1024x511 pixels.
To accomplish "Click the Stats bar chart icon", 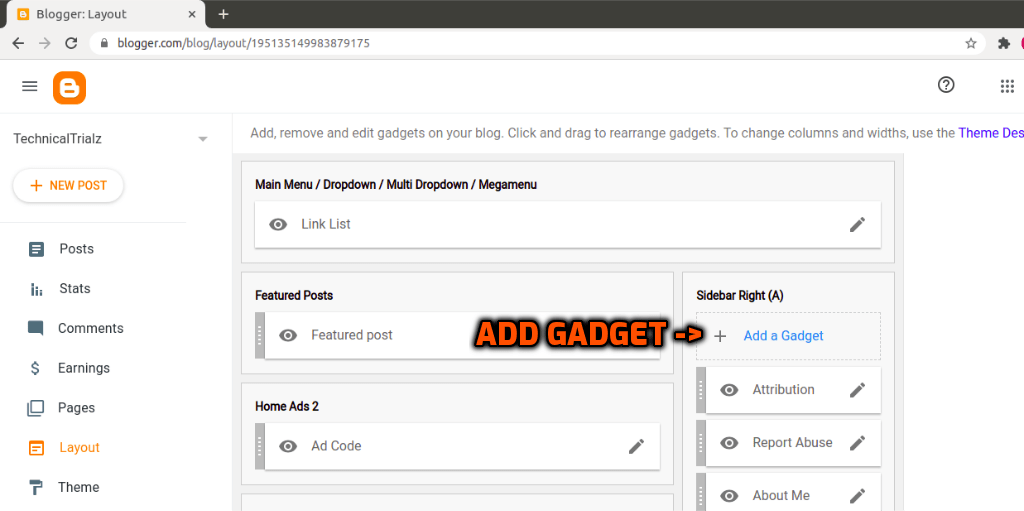I will point(37,289).
